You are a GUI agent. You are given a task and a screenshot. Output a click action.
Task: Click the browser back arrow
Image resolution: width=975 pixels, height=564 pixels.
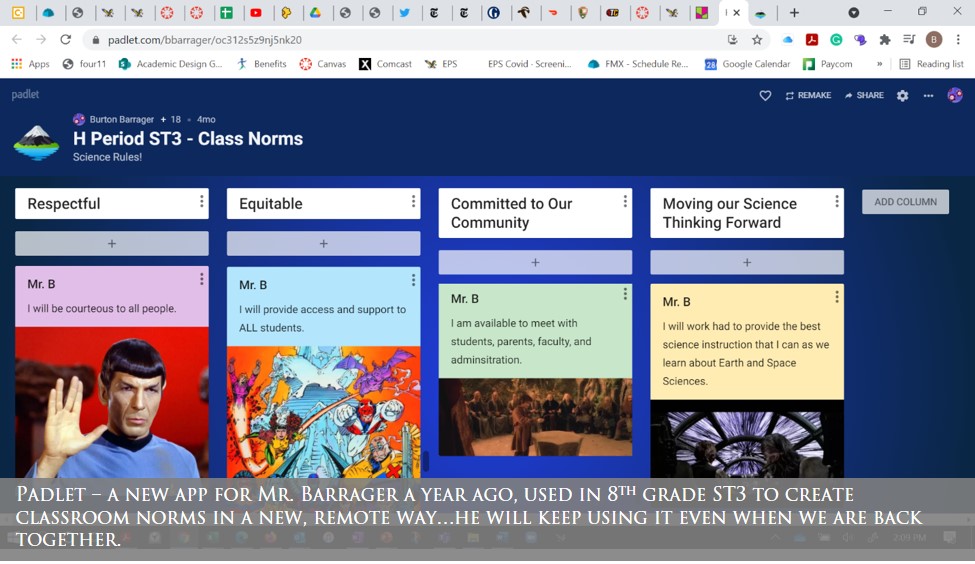click(16, 40)
